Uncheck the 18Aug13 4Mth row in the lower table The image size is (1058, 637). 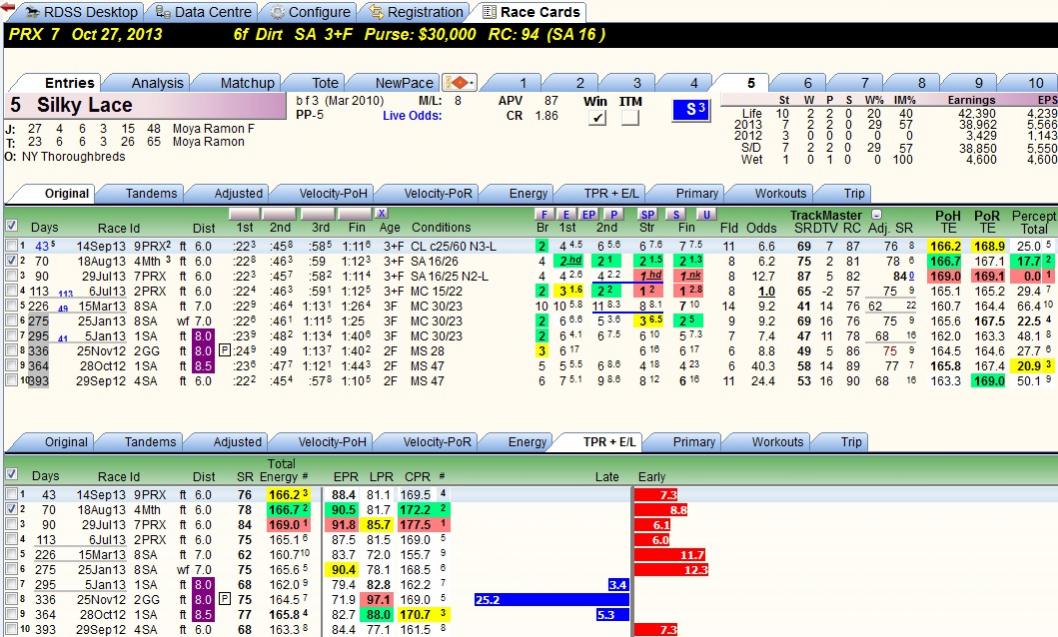[x=11, y=509]
